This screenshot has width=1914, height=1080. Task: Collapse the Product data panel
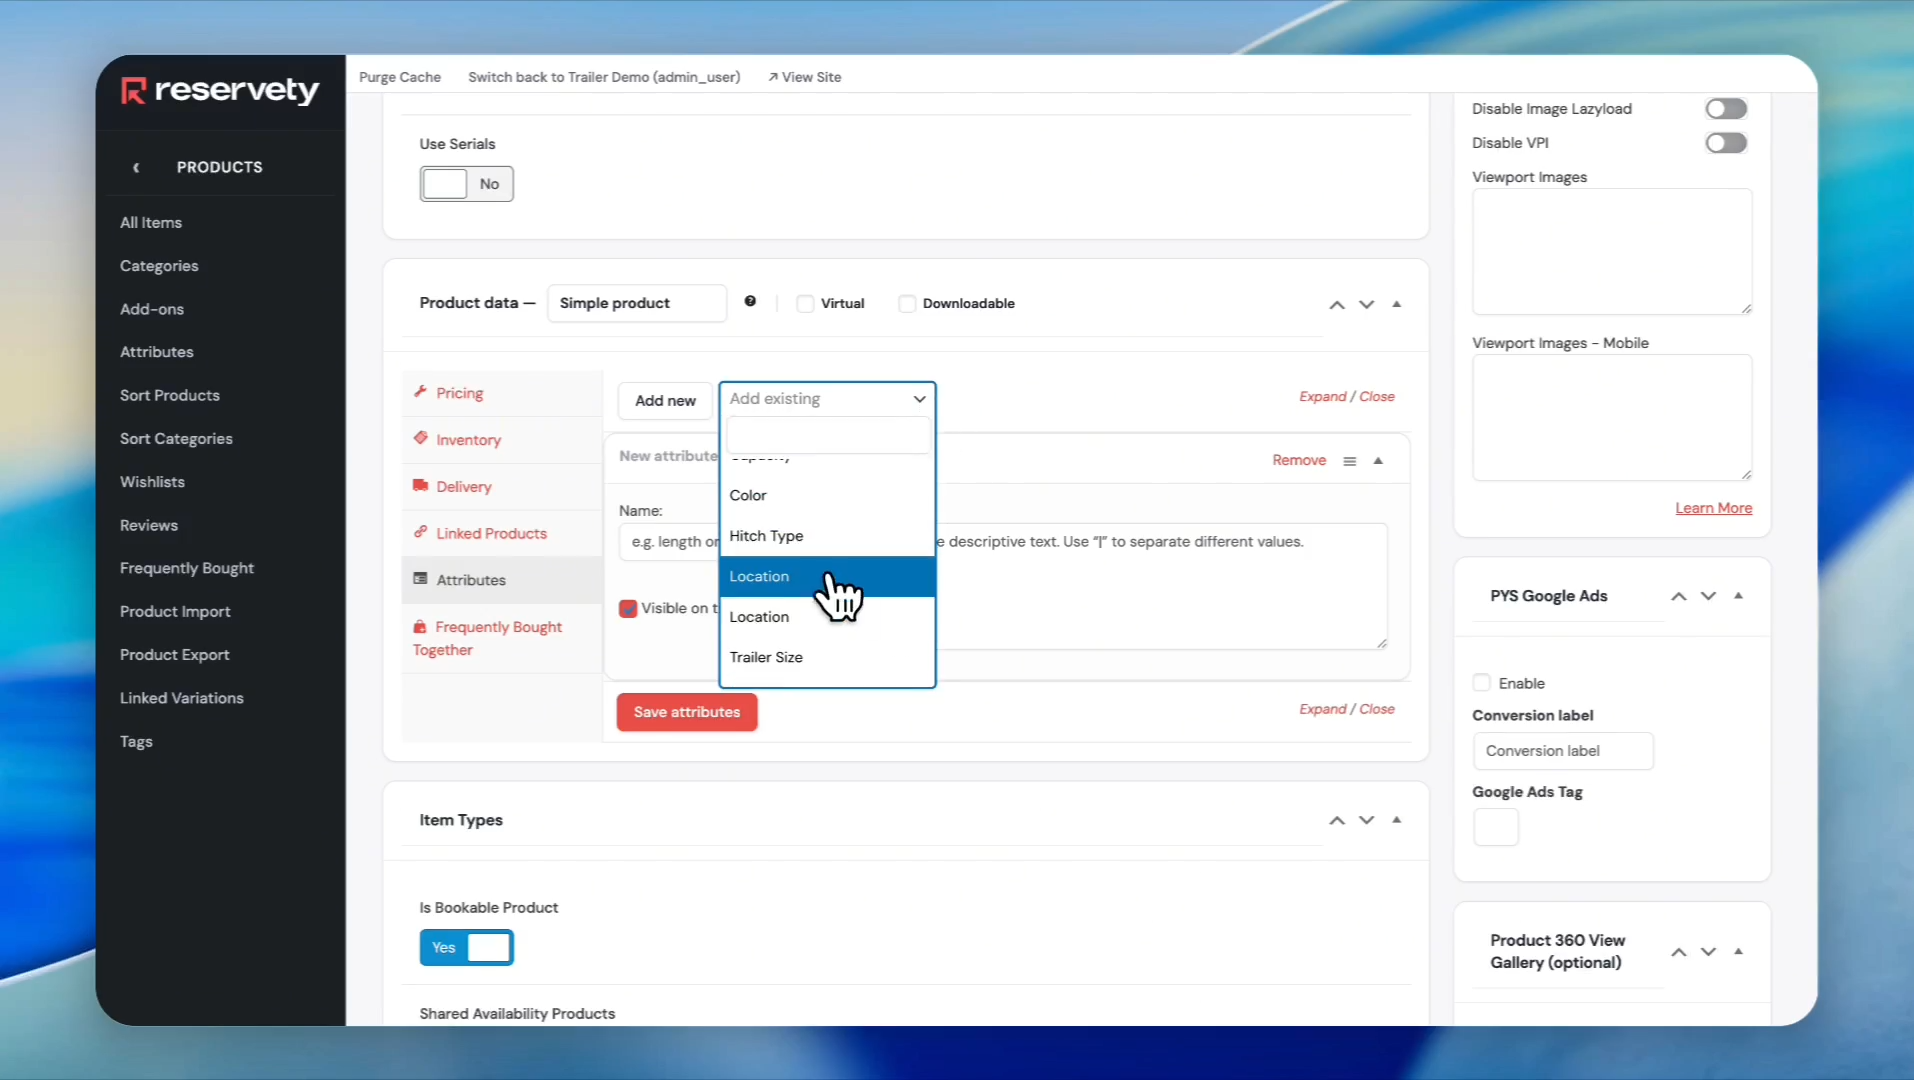[x=1397, y=304]
